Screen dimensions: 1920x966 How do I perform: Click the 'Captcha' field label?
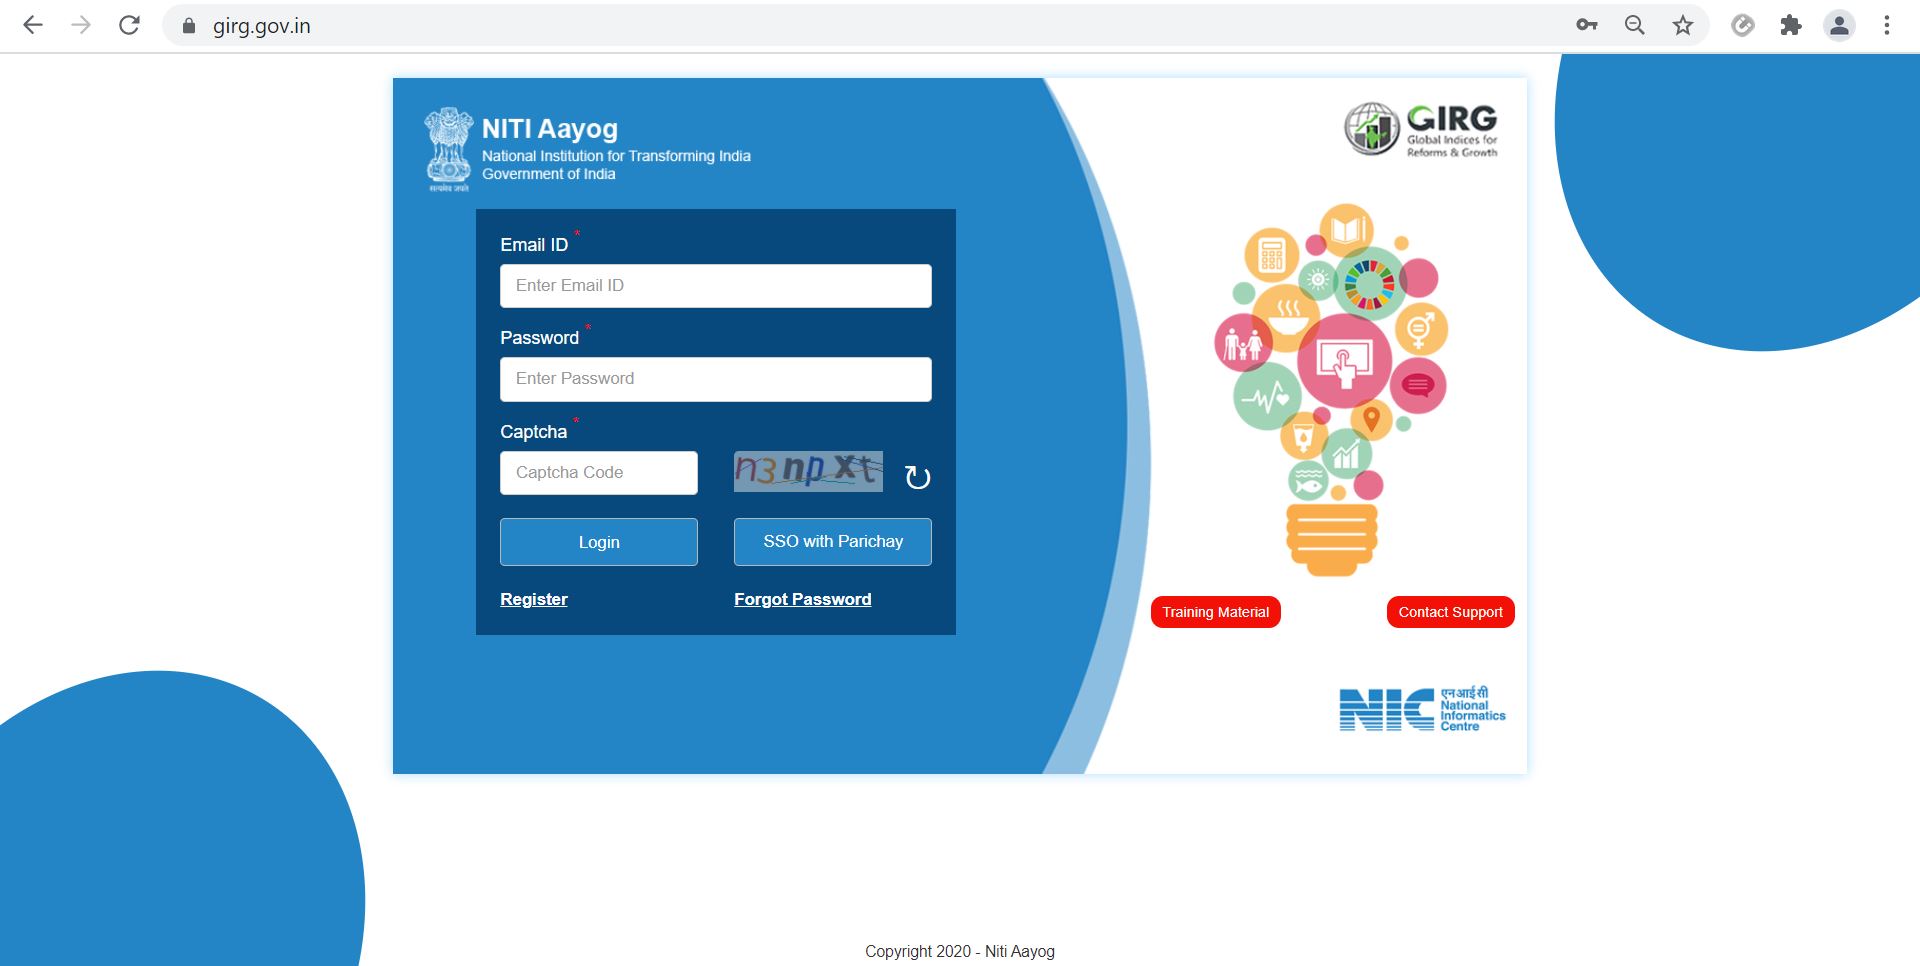point(534,432)
